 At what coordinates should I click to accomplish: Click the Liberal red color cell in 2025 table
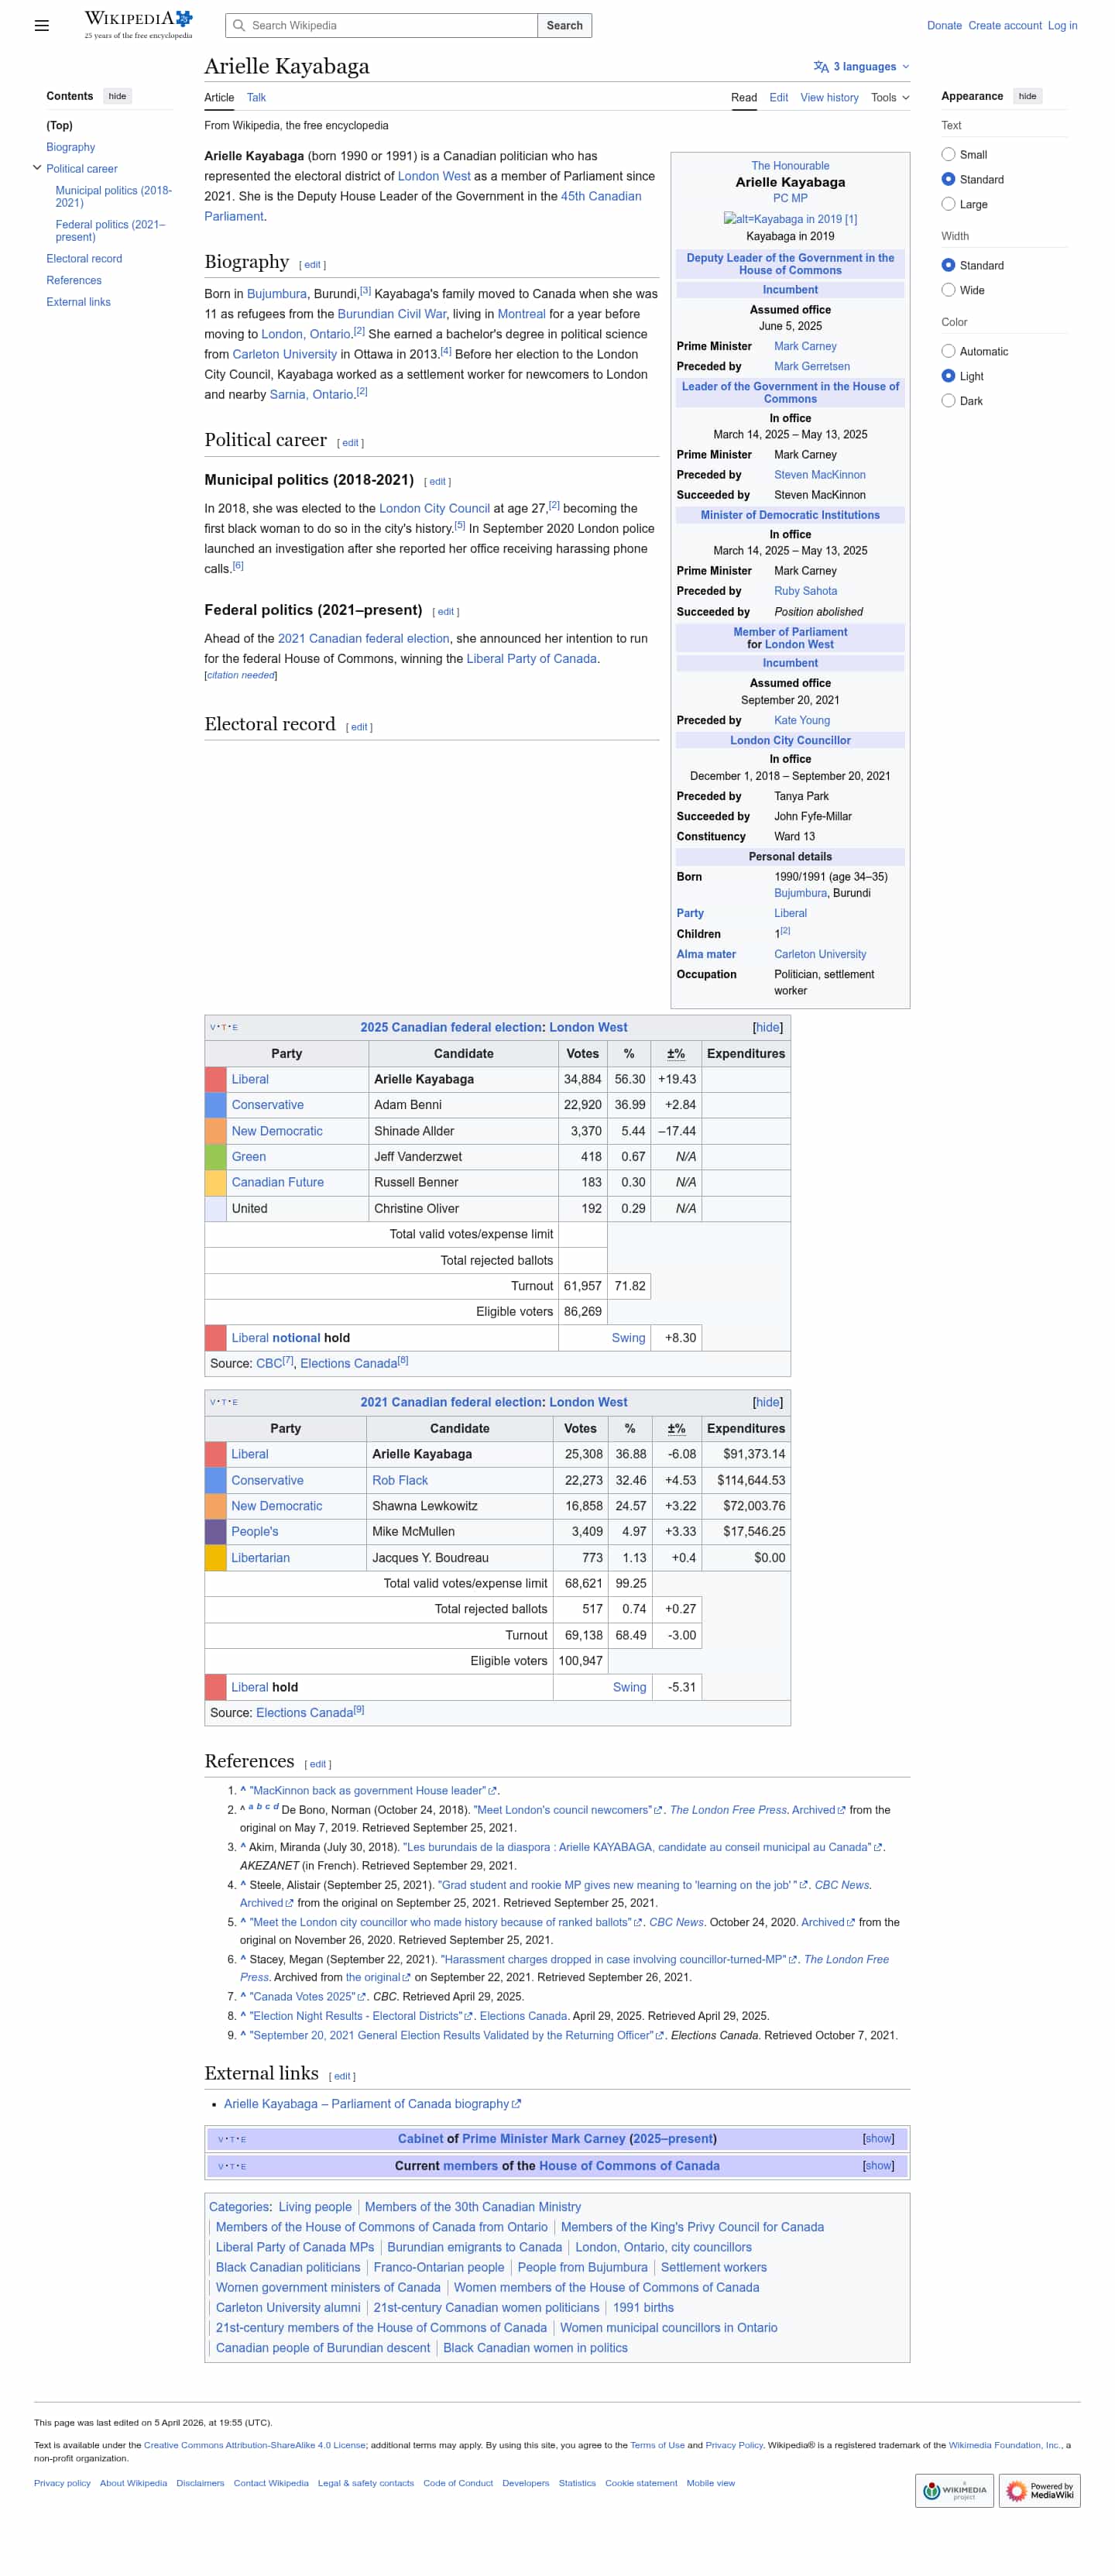(x=215, y=1080)
